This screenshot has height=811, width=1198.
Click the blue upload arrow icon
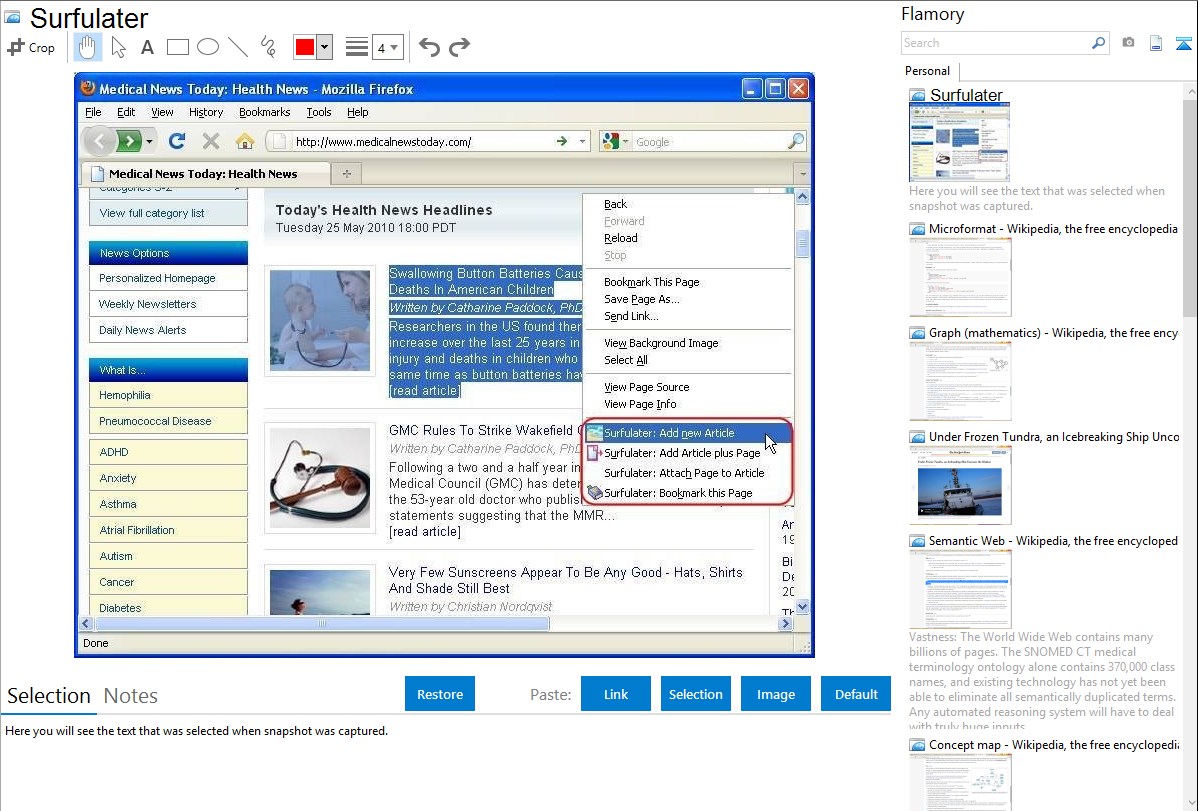click(1183, 43)
